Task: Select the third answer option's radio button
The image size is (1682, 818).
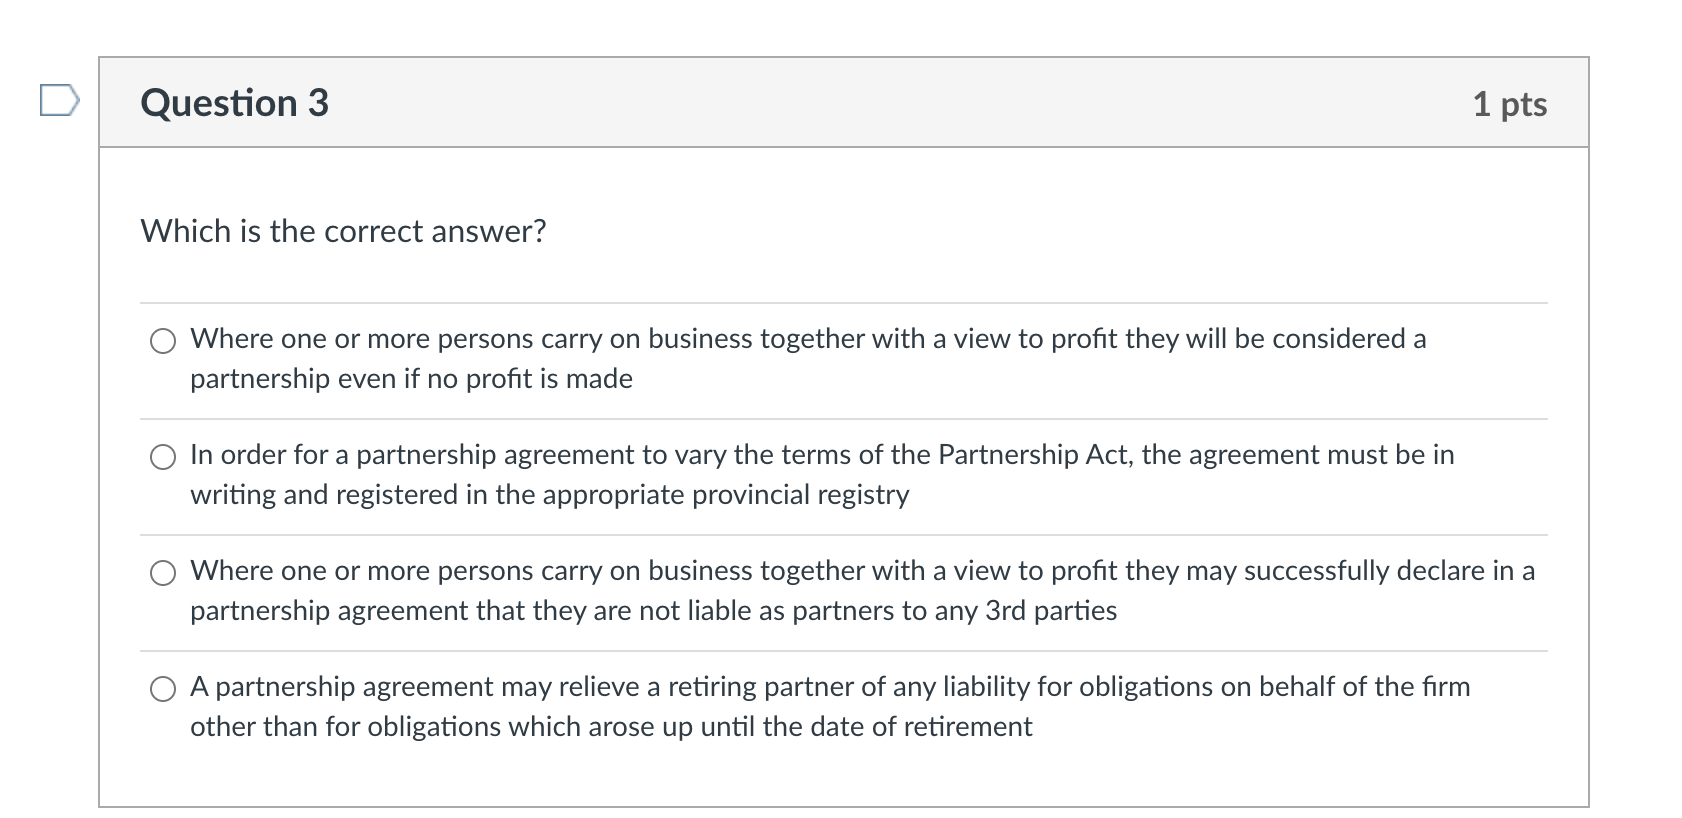Action: click(x=162, y=574)
